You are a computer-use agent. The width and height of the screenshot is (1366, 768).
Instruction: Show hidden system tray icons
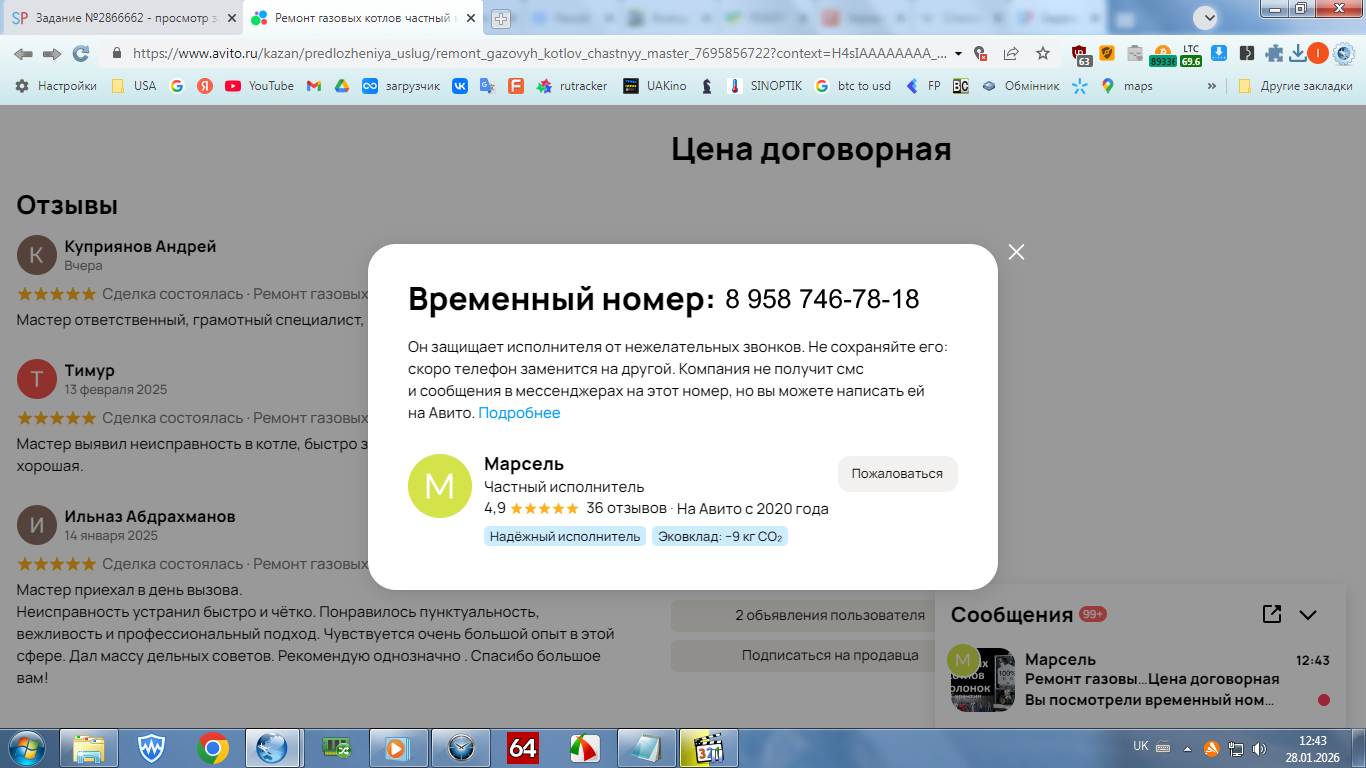[1186, 748]
